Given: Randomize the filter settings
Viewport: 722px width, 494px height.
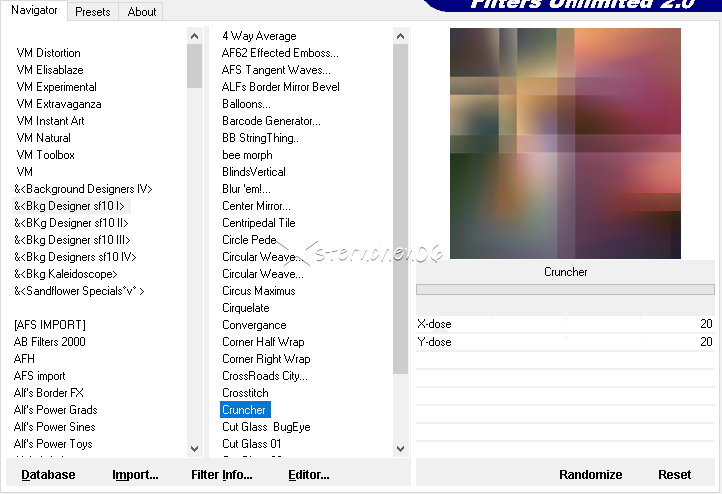Looking at the screenshot, I should (x=590, y=475).
